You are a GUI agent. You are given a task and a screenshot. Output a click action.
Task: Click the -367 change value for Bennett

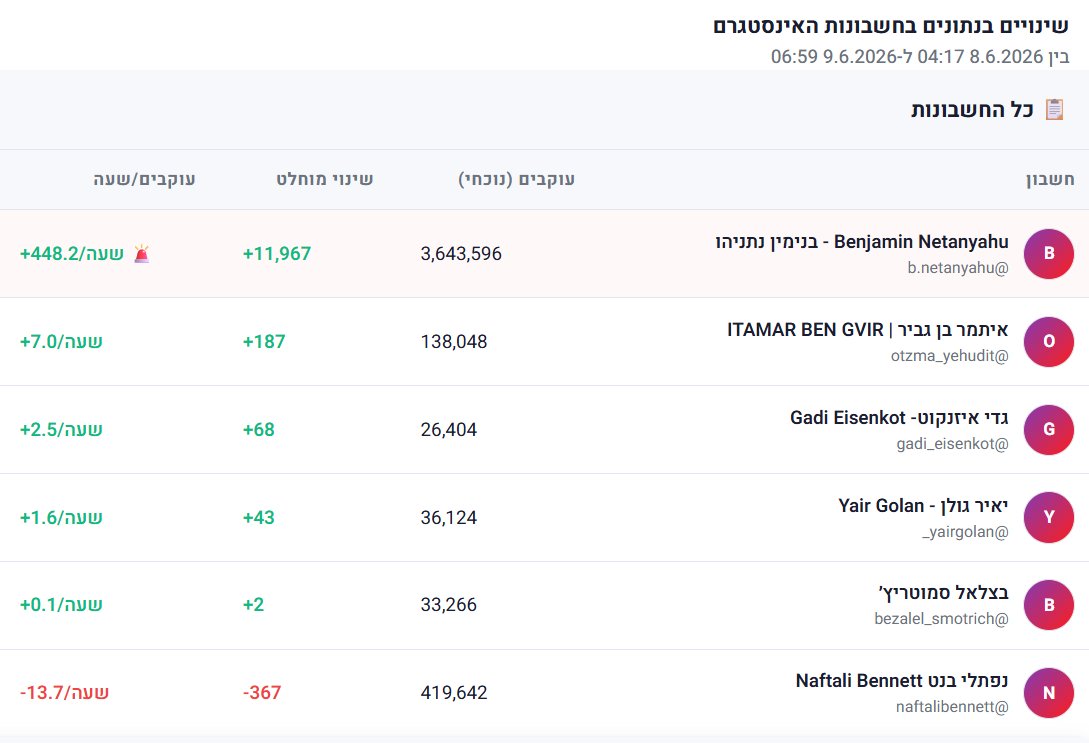pyautogui.click(x=262, y=692)
